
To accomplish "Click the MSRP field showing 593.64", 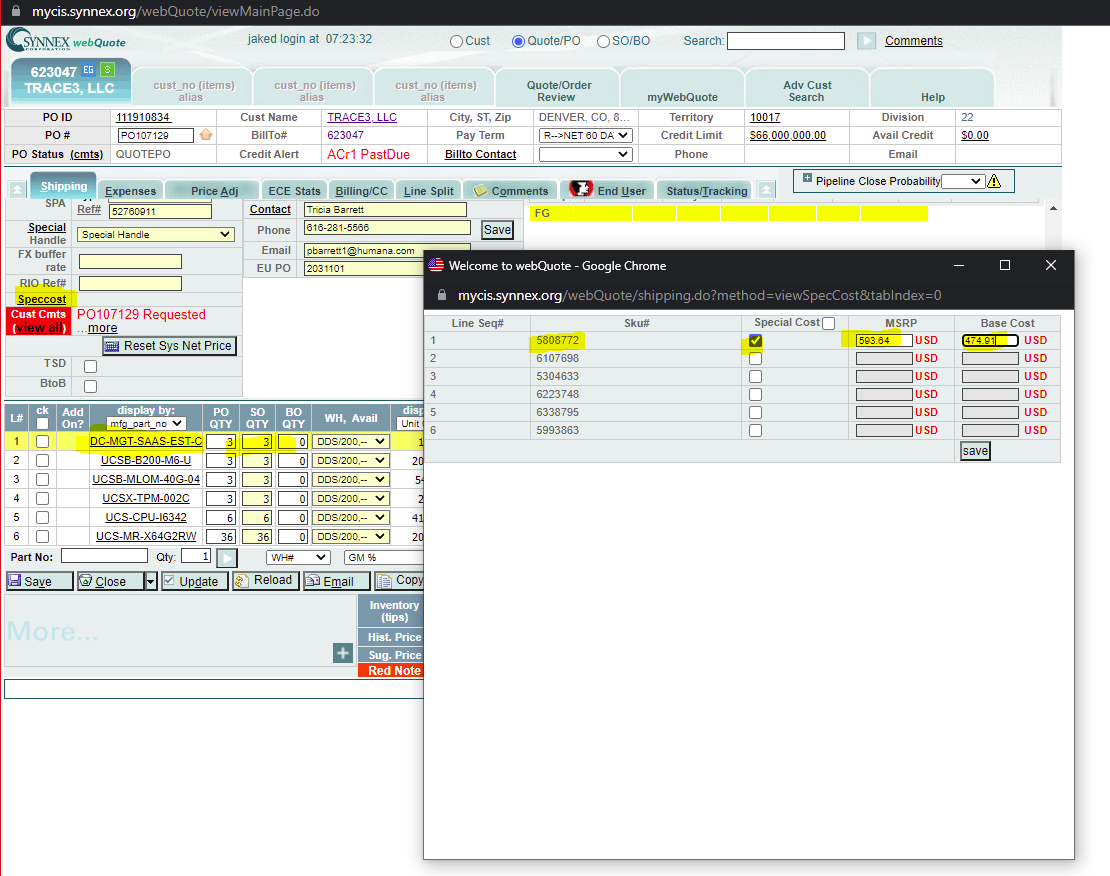I will tap(883, 341).
